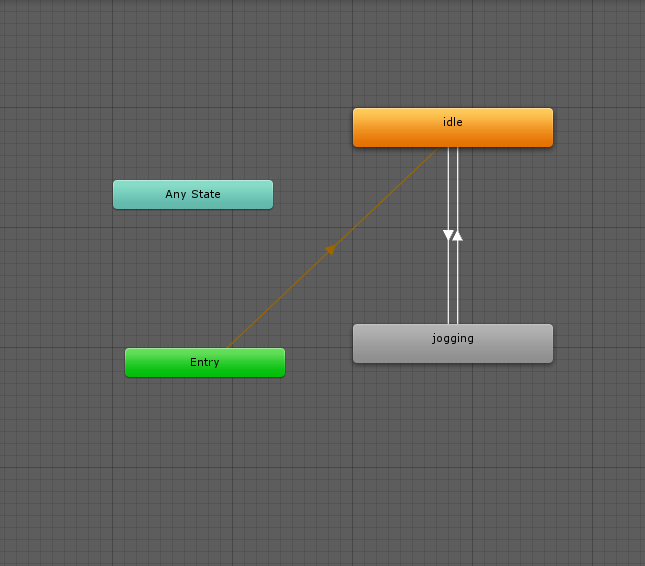Click orange transition line just above Entry node

click(x=238, y=338)
